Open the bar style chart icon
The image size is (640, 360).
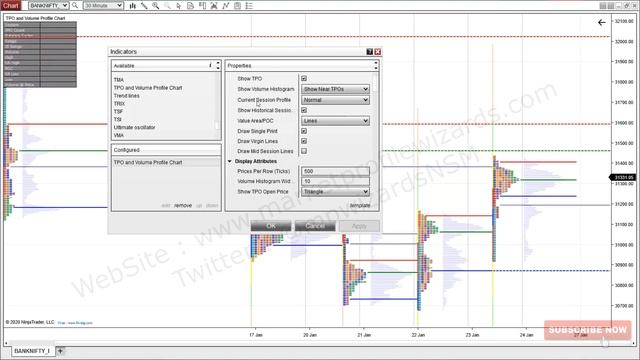tap(133, 6)
